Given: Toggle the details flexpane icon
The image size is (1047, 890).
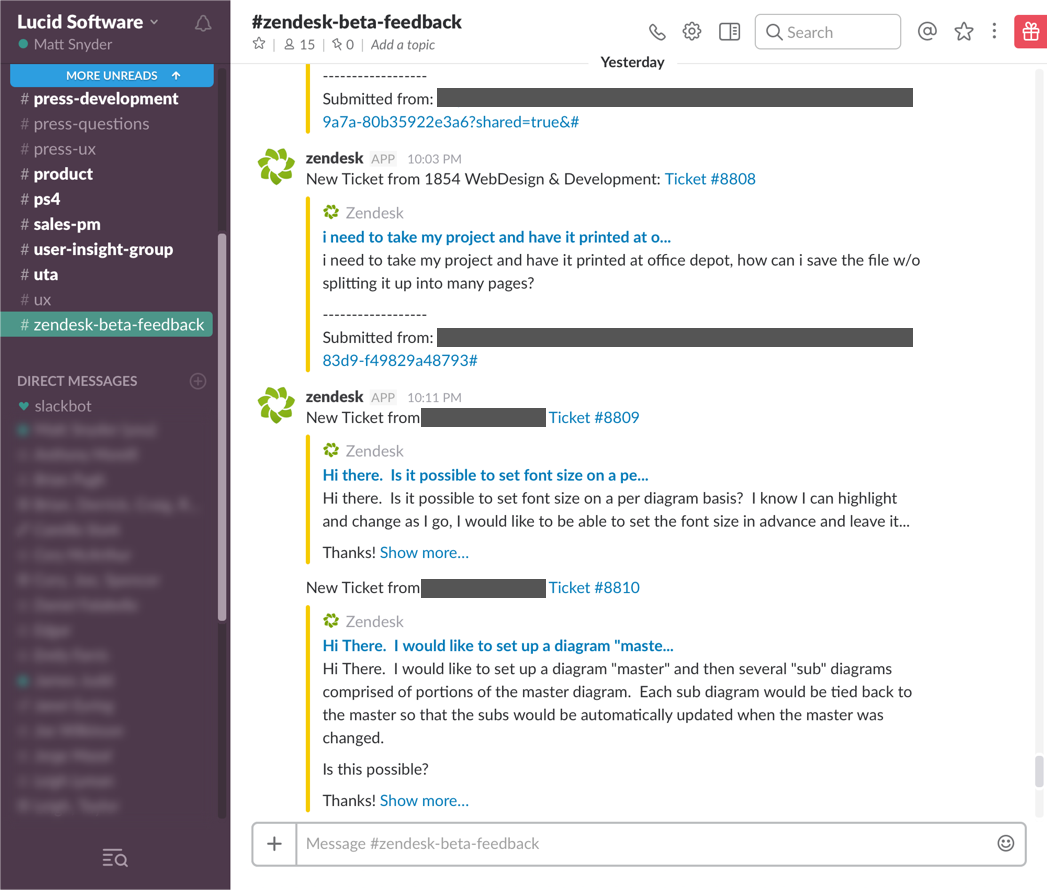Looking at the screenshot, I should [729, 31].
